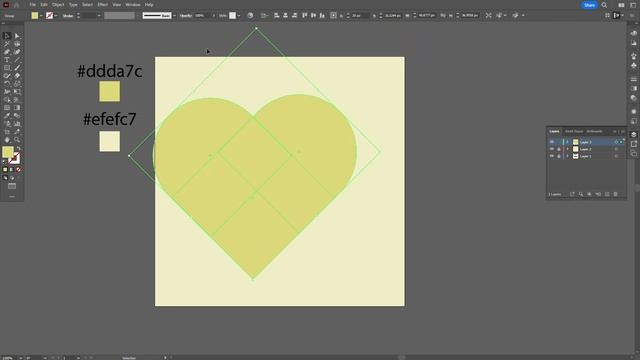Select the Eraser tool
The width and height of the screenshot is (640, 360).
[17, 76]
